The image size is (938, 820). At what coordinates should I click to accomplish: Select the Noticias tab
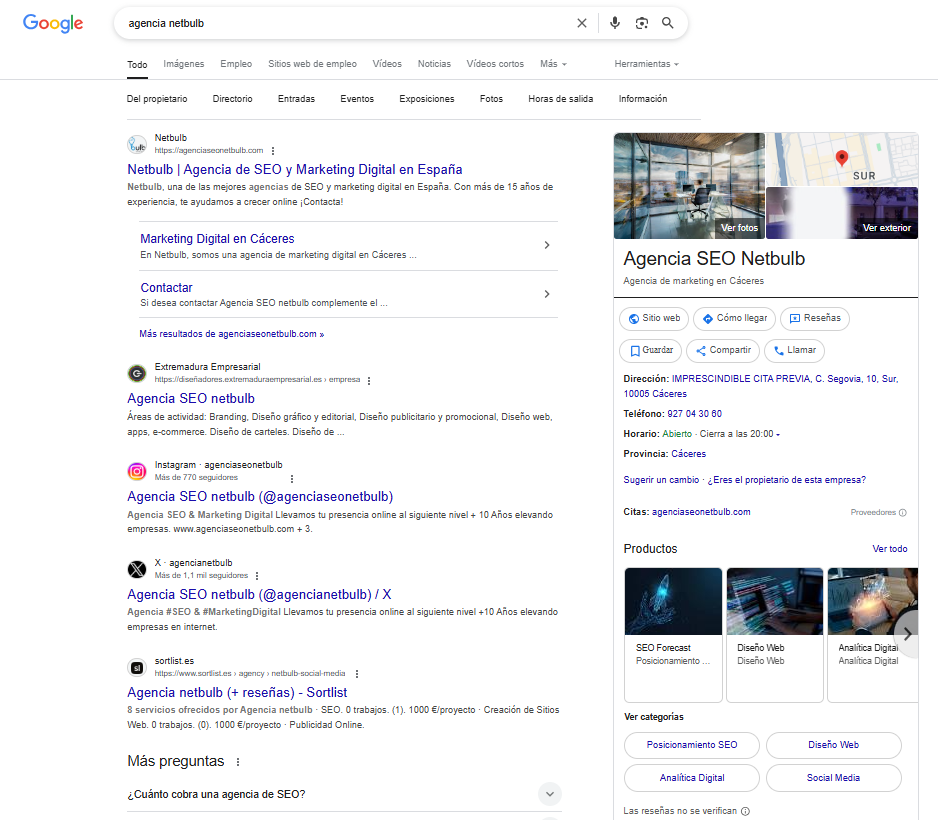point(434,63)
